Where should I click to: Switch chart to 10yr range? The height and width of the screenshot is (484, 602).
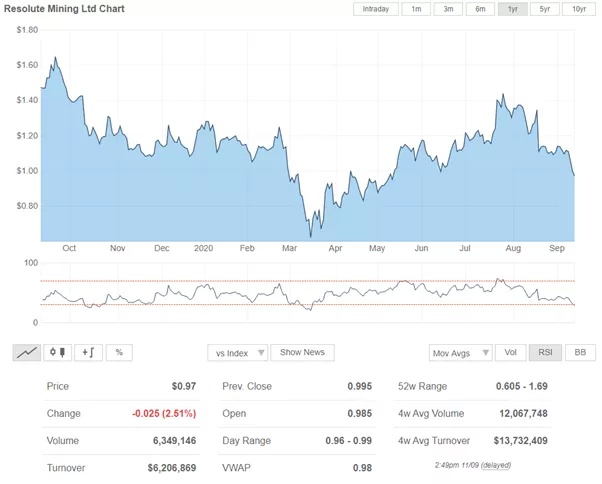[579, 9]
